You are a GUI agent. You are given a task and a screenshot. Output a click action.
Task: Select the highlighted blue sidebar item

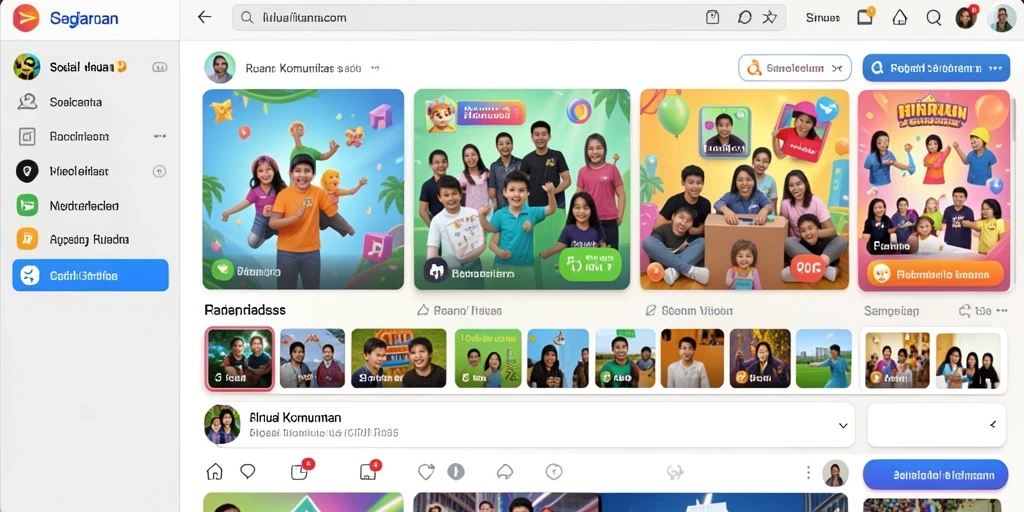tap(90, 275)
